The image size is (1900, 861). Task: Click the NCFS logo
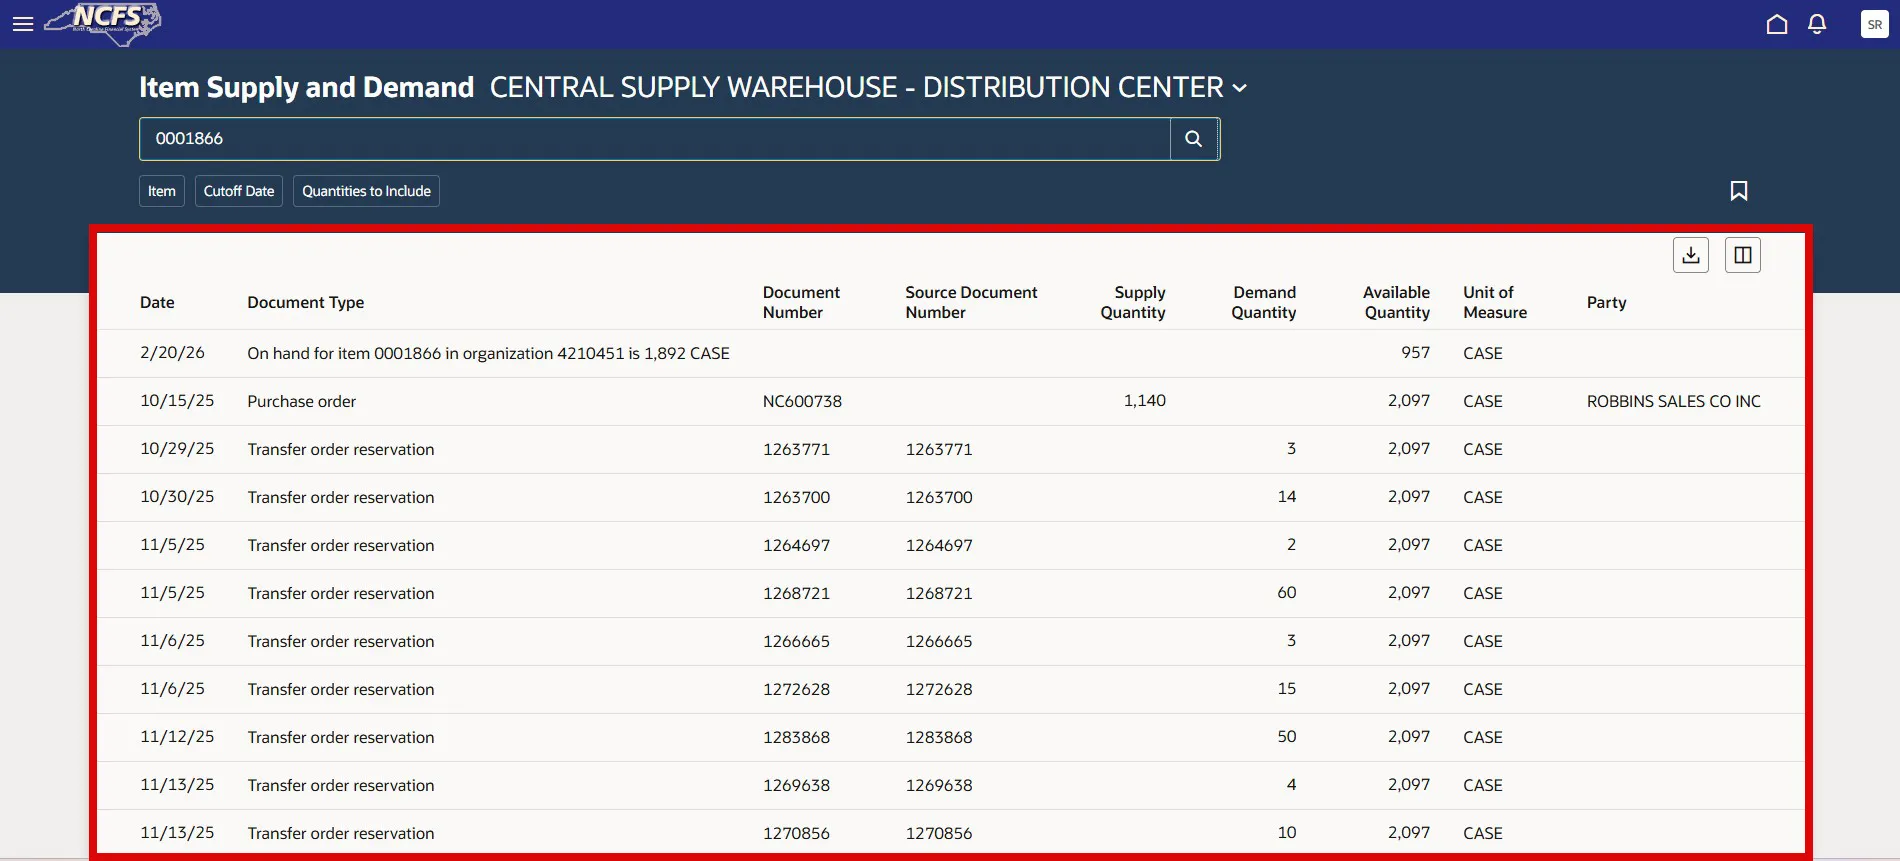click(x=104, y=23)
